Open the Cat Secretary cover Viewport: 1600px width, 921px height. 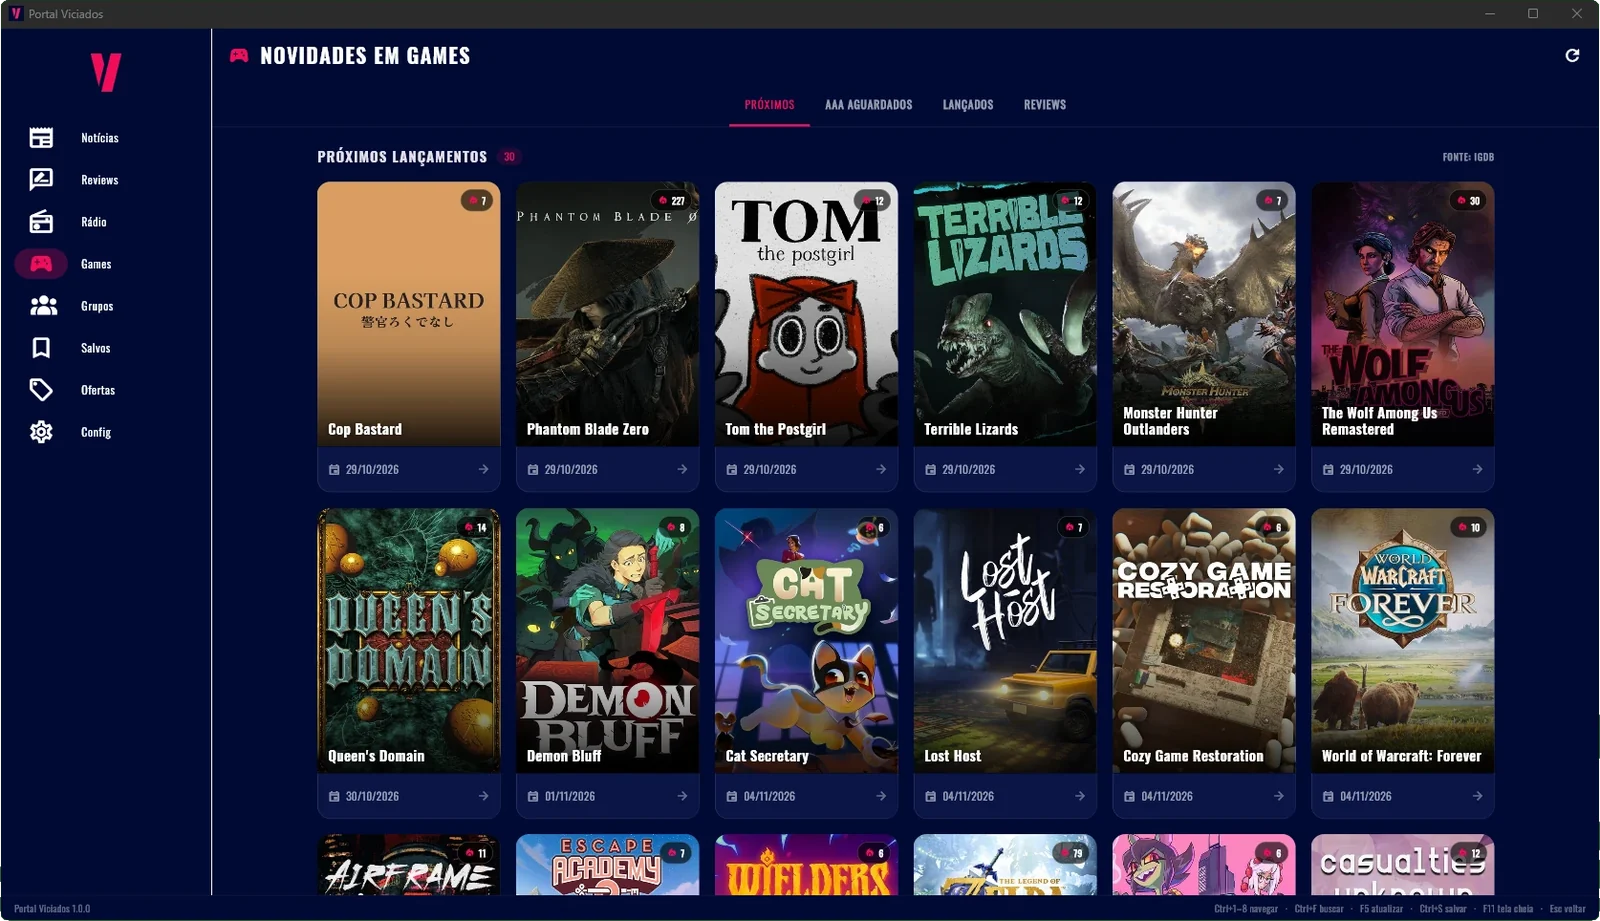click(x=806, y=641)
